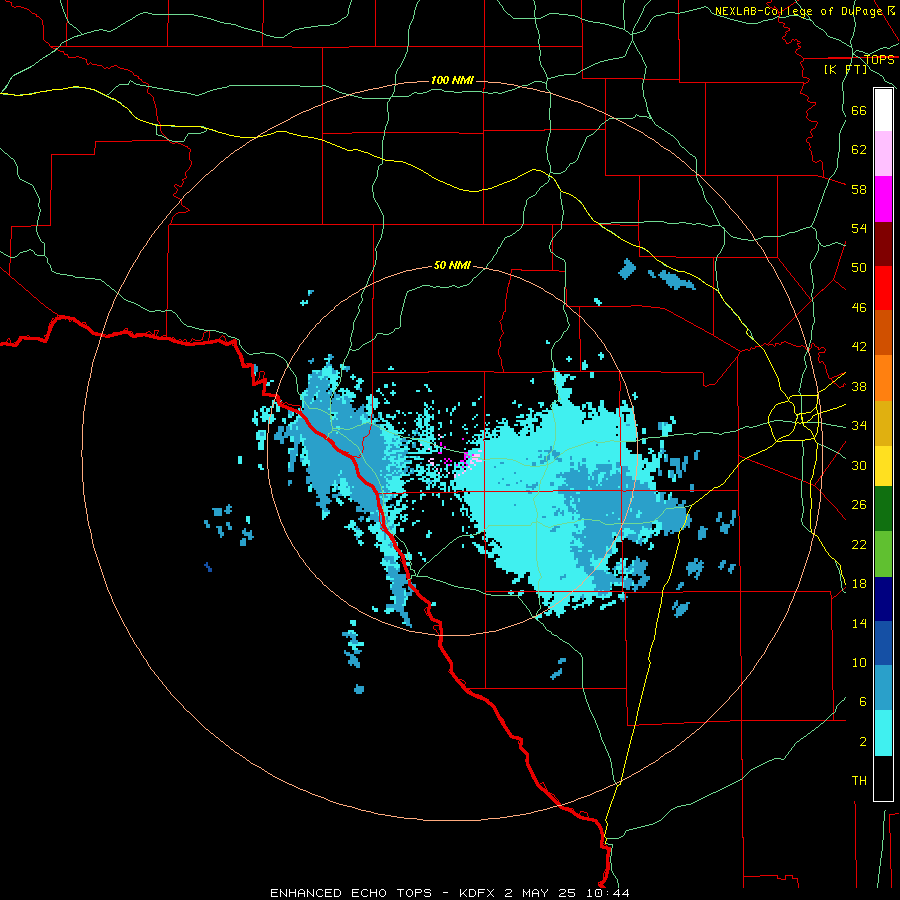Select the magenta legend swatch
Viewport: 900px width, 900px height.
pos(883,199)
